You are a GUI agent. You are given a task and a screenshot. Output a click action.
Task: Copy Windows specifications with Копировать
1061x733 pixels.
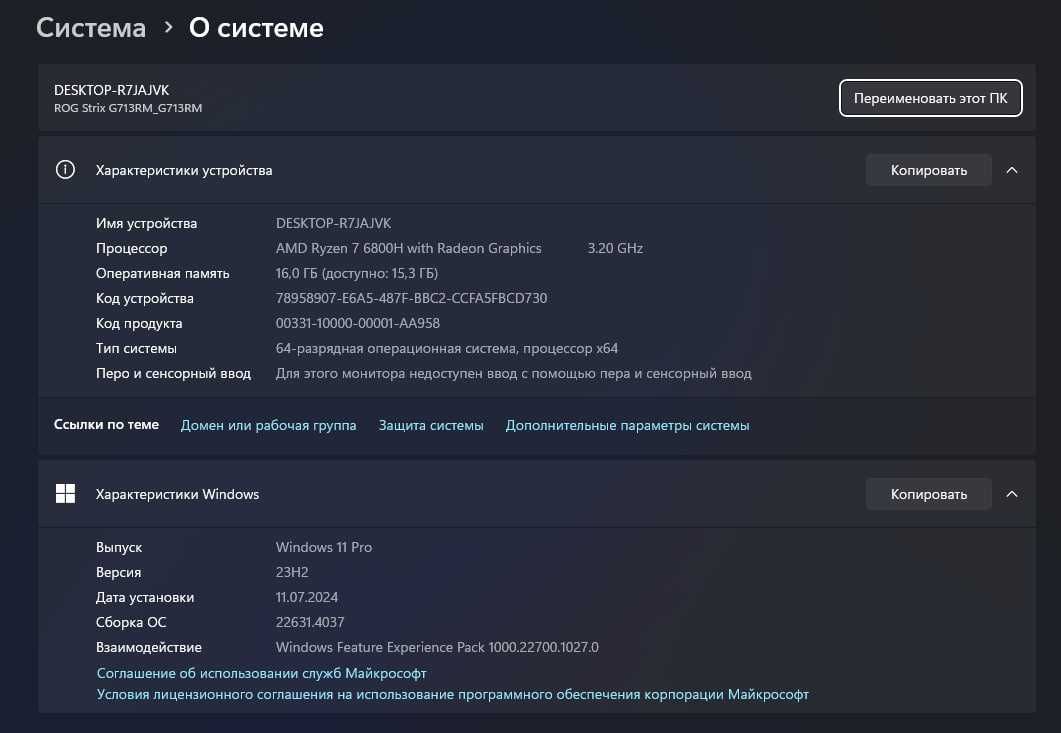[x=928, y=494]
